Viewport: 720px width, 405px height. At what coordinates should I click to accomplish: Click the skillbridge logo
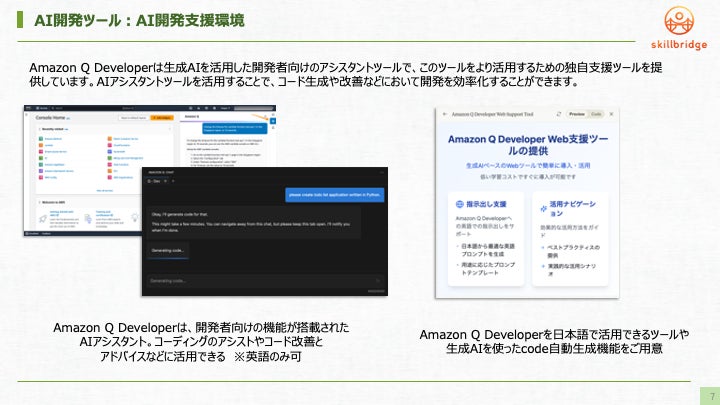pos(679,28)
